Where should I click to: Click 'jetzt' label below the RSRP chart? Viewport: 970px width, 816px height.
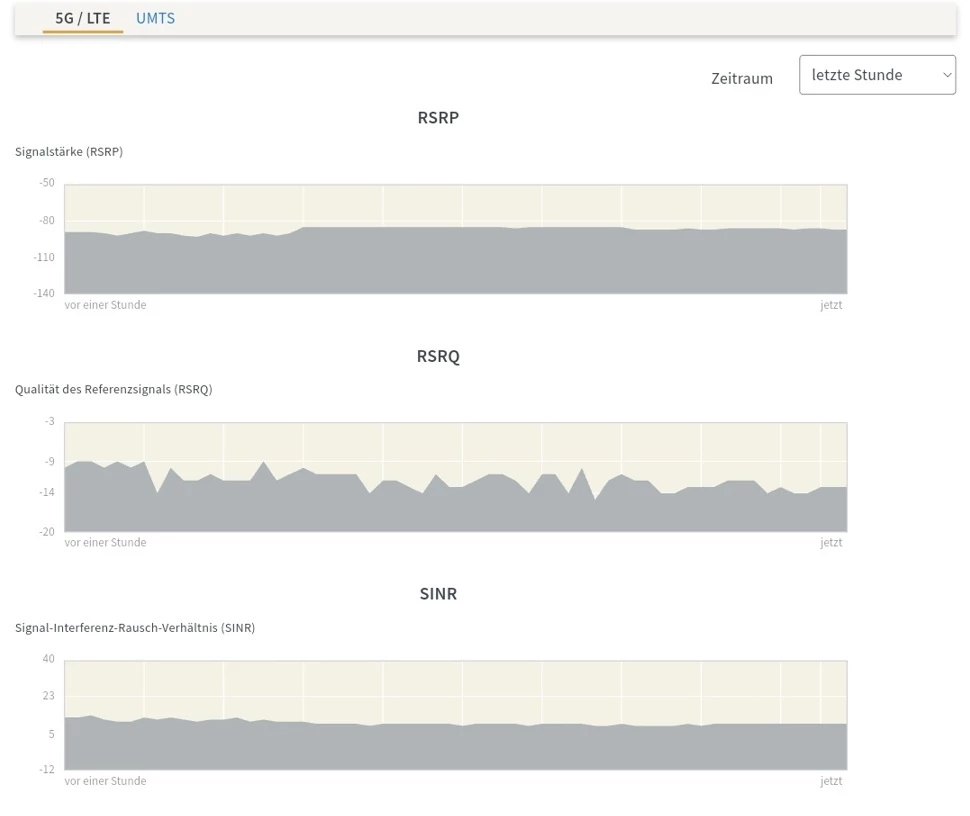pyautogui.click(x=831, y=305)
